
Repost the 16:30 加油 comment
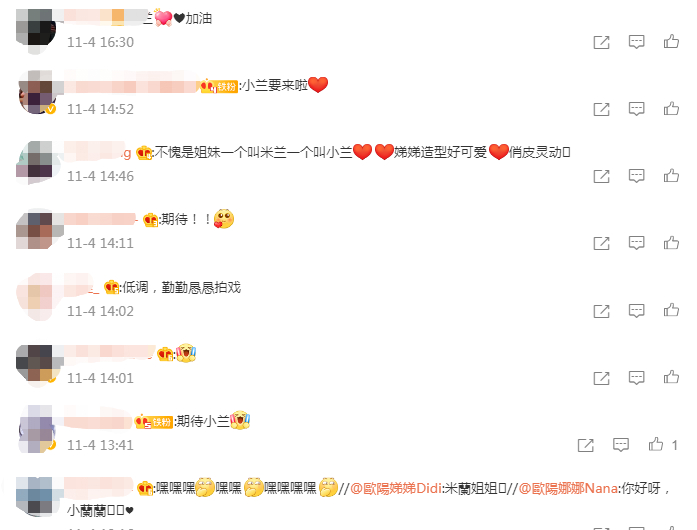point(601,42)
